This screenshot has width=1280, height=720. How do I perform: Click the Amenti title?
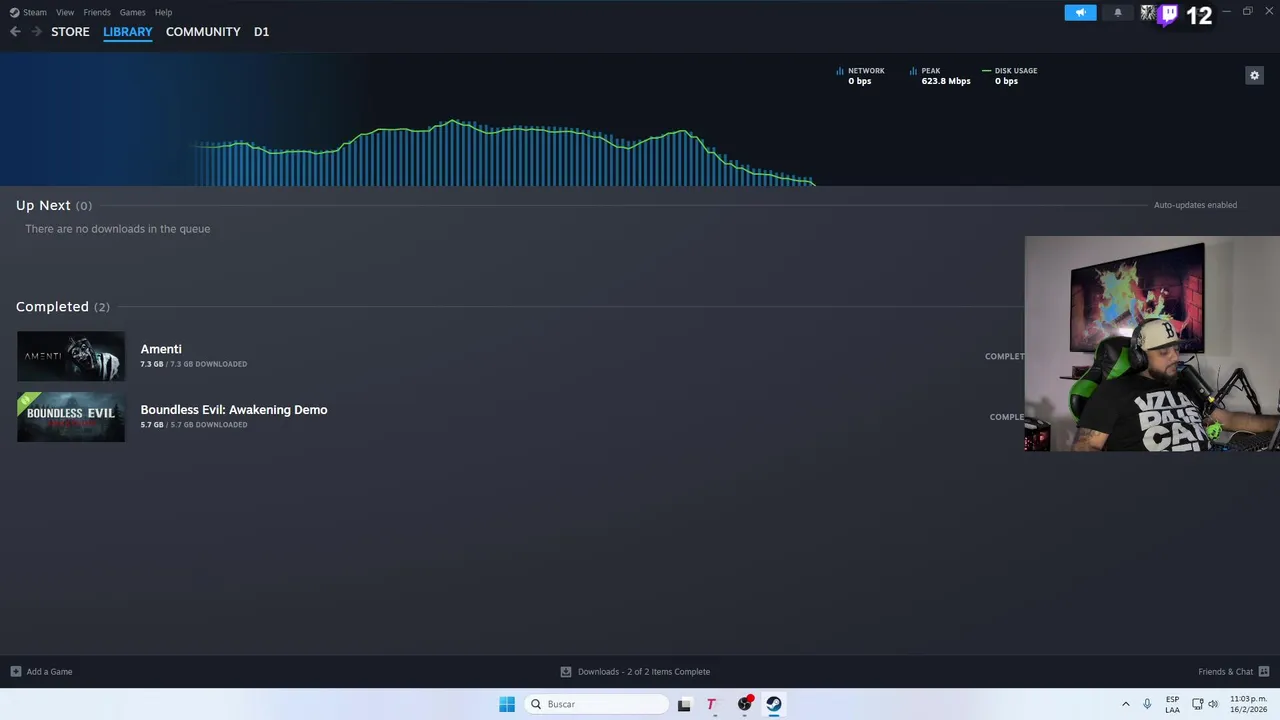[161, 349]
